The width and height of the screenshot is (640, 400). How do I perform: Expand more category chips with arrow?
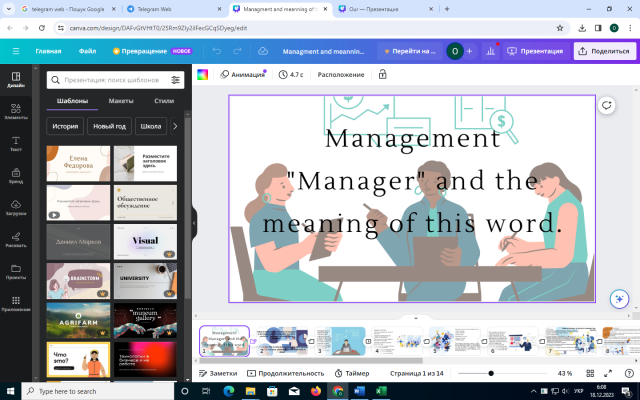click(x=175, y=126)
